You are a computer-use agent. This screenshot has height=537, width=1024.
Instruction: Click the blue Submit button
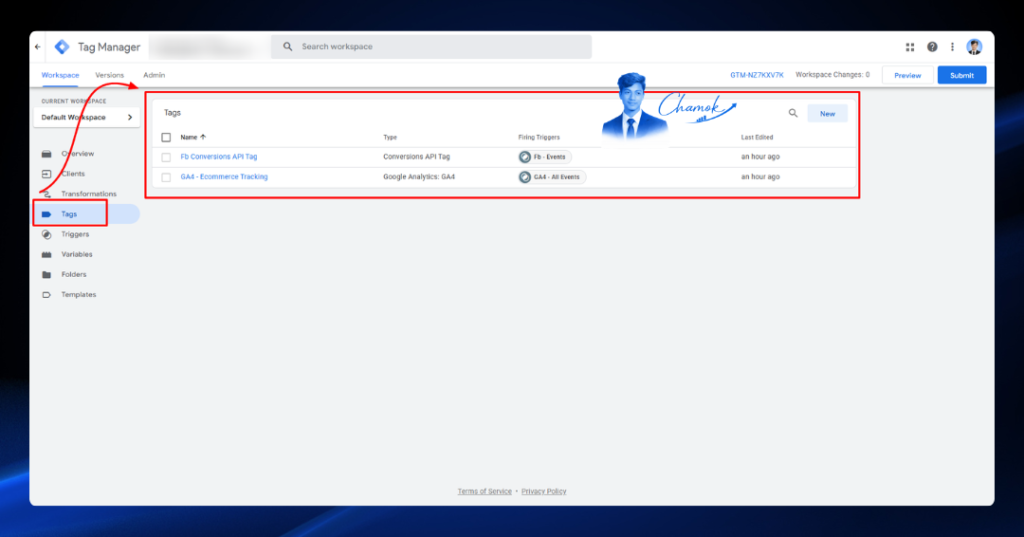coord(961,75)
